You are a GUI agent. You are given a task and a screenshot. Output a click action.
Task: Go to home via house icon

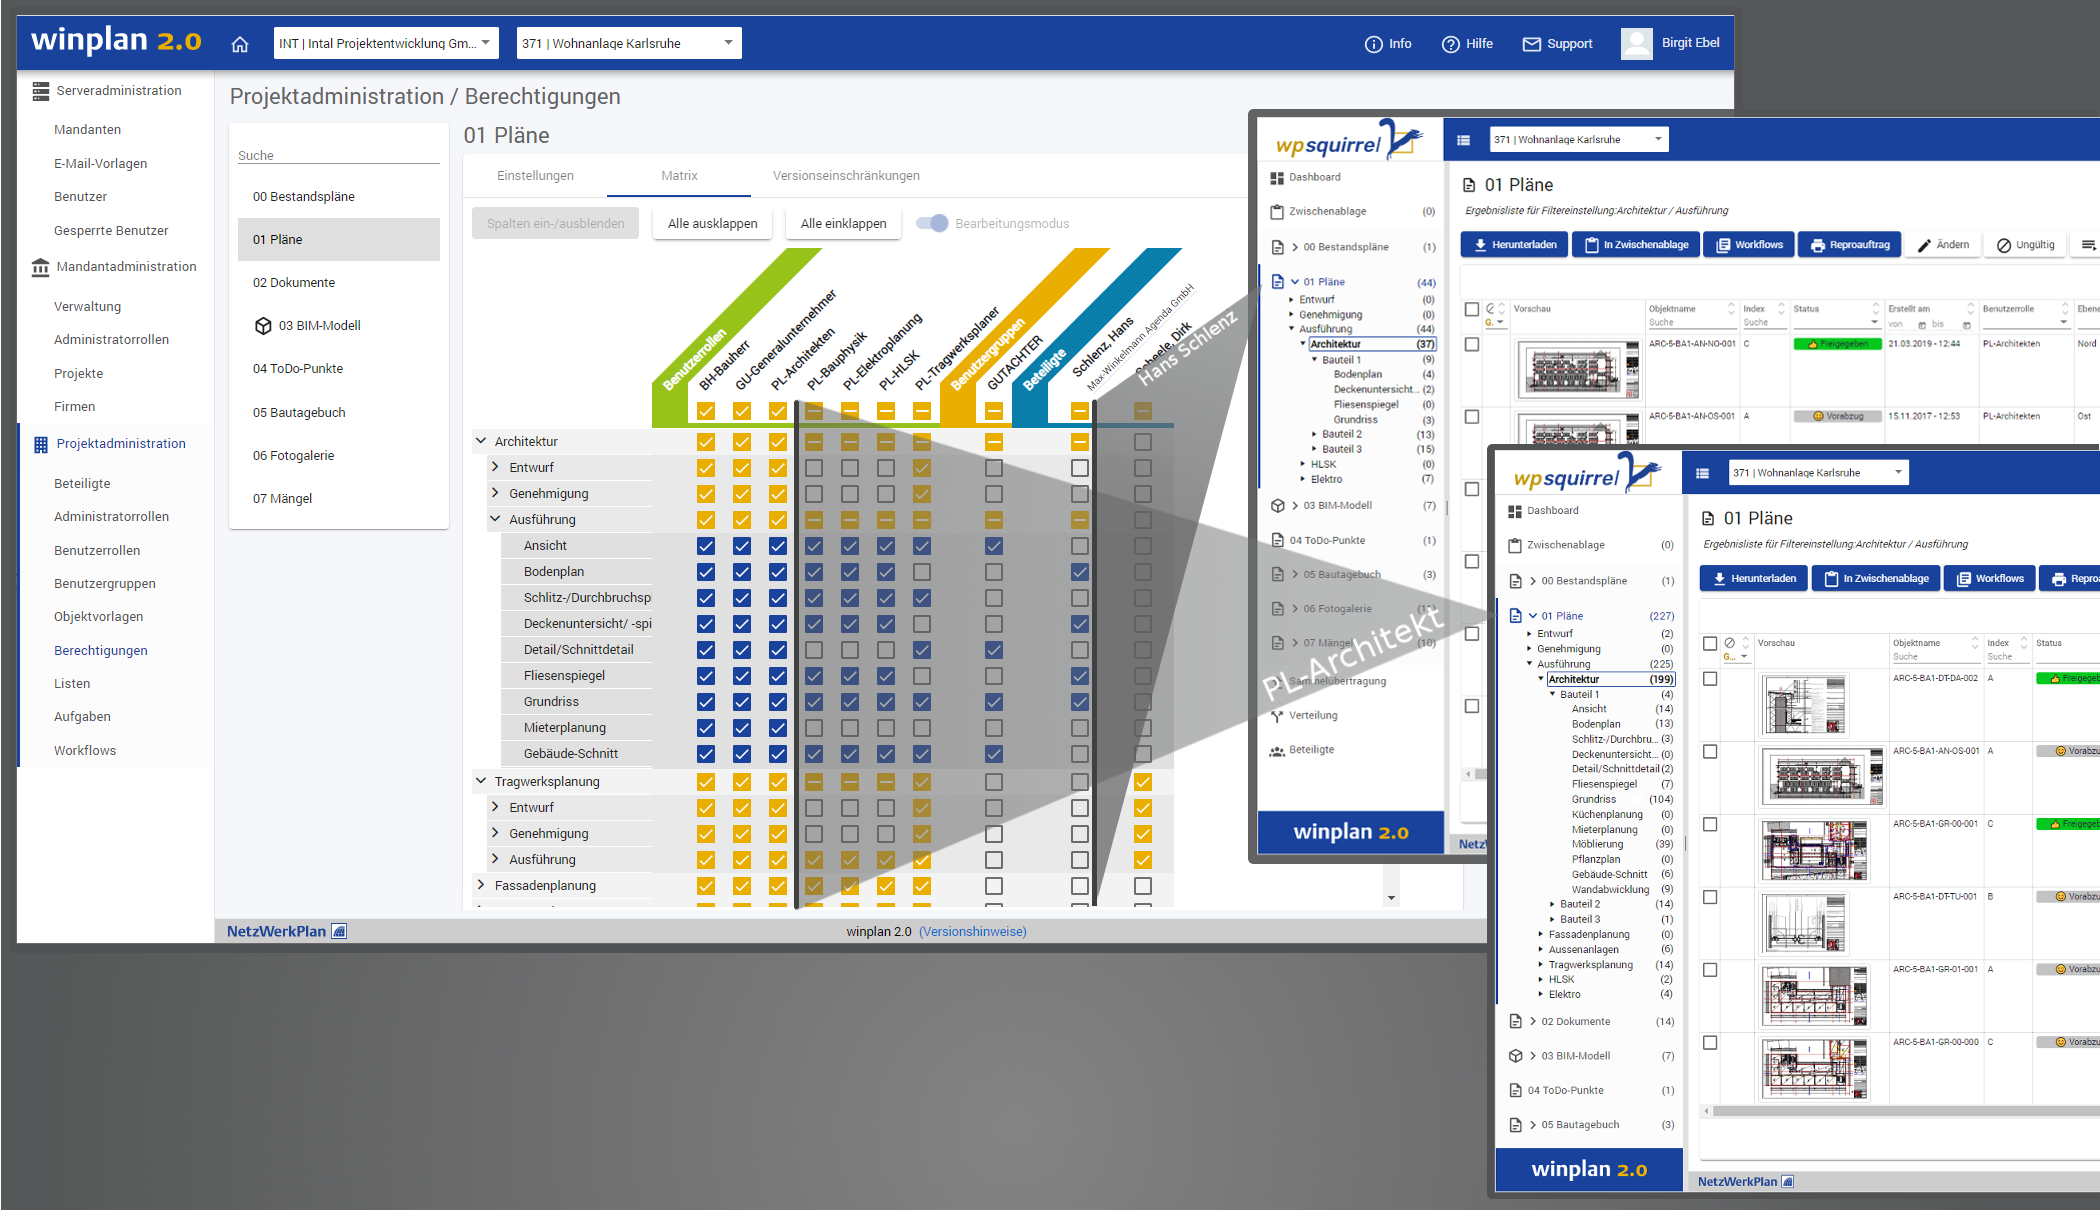240,44
